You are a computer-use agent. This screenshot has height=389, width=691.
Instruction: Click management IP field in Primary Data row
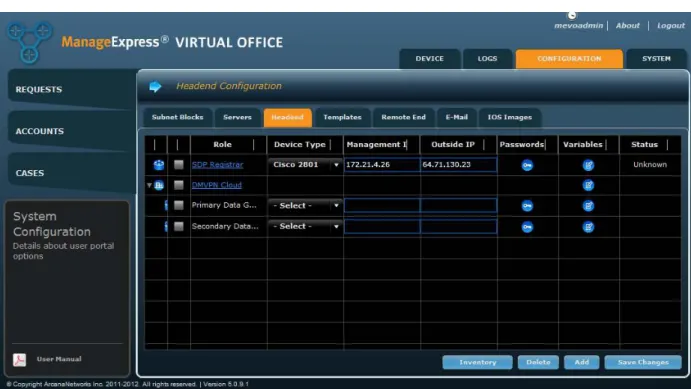(382, 205)
